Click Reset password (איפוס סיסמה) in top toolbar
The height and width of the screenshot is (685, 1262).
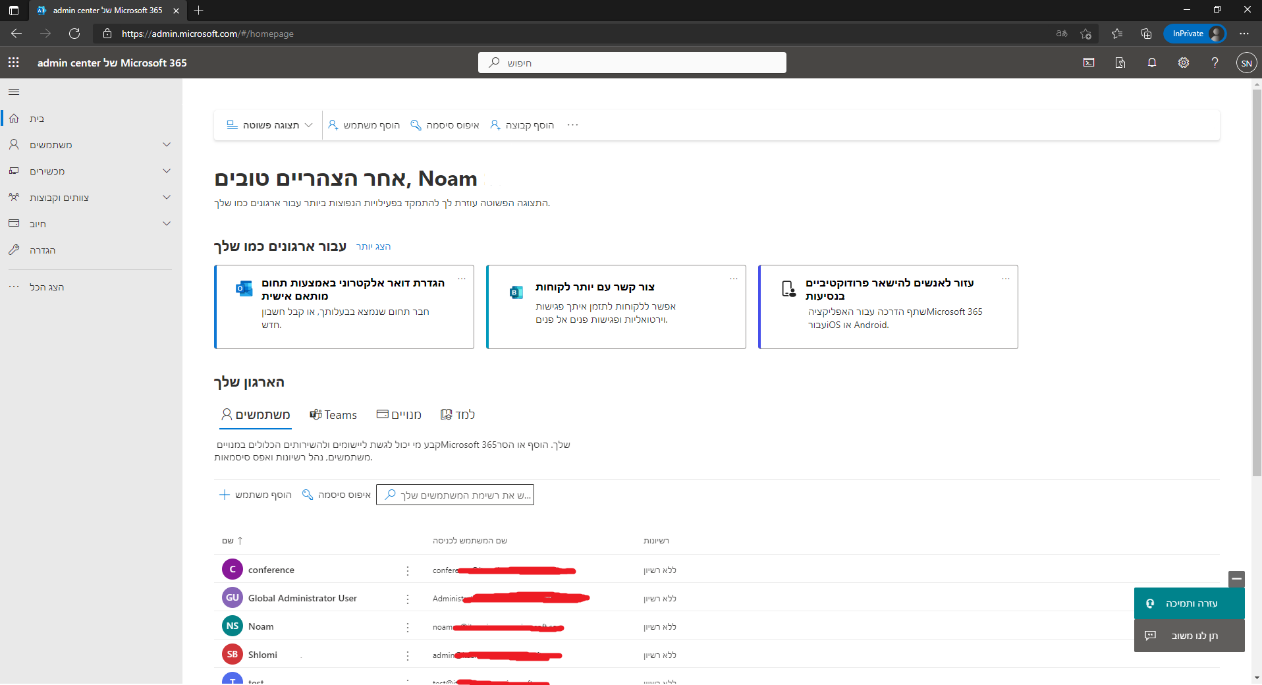click(445, 125)
